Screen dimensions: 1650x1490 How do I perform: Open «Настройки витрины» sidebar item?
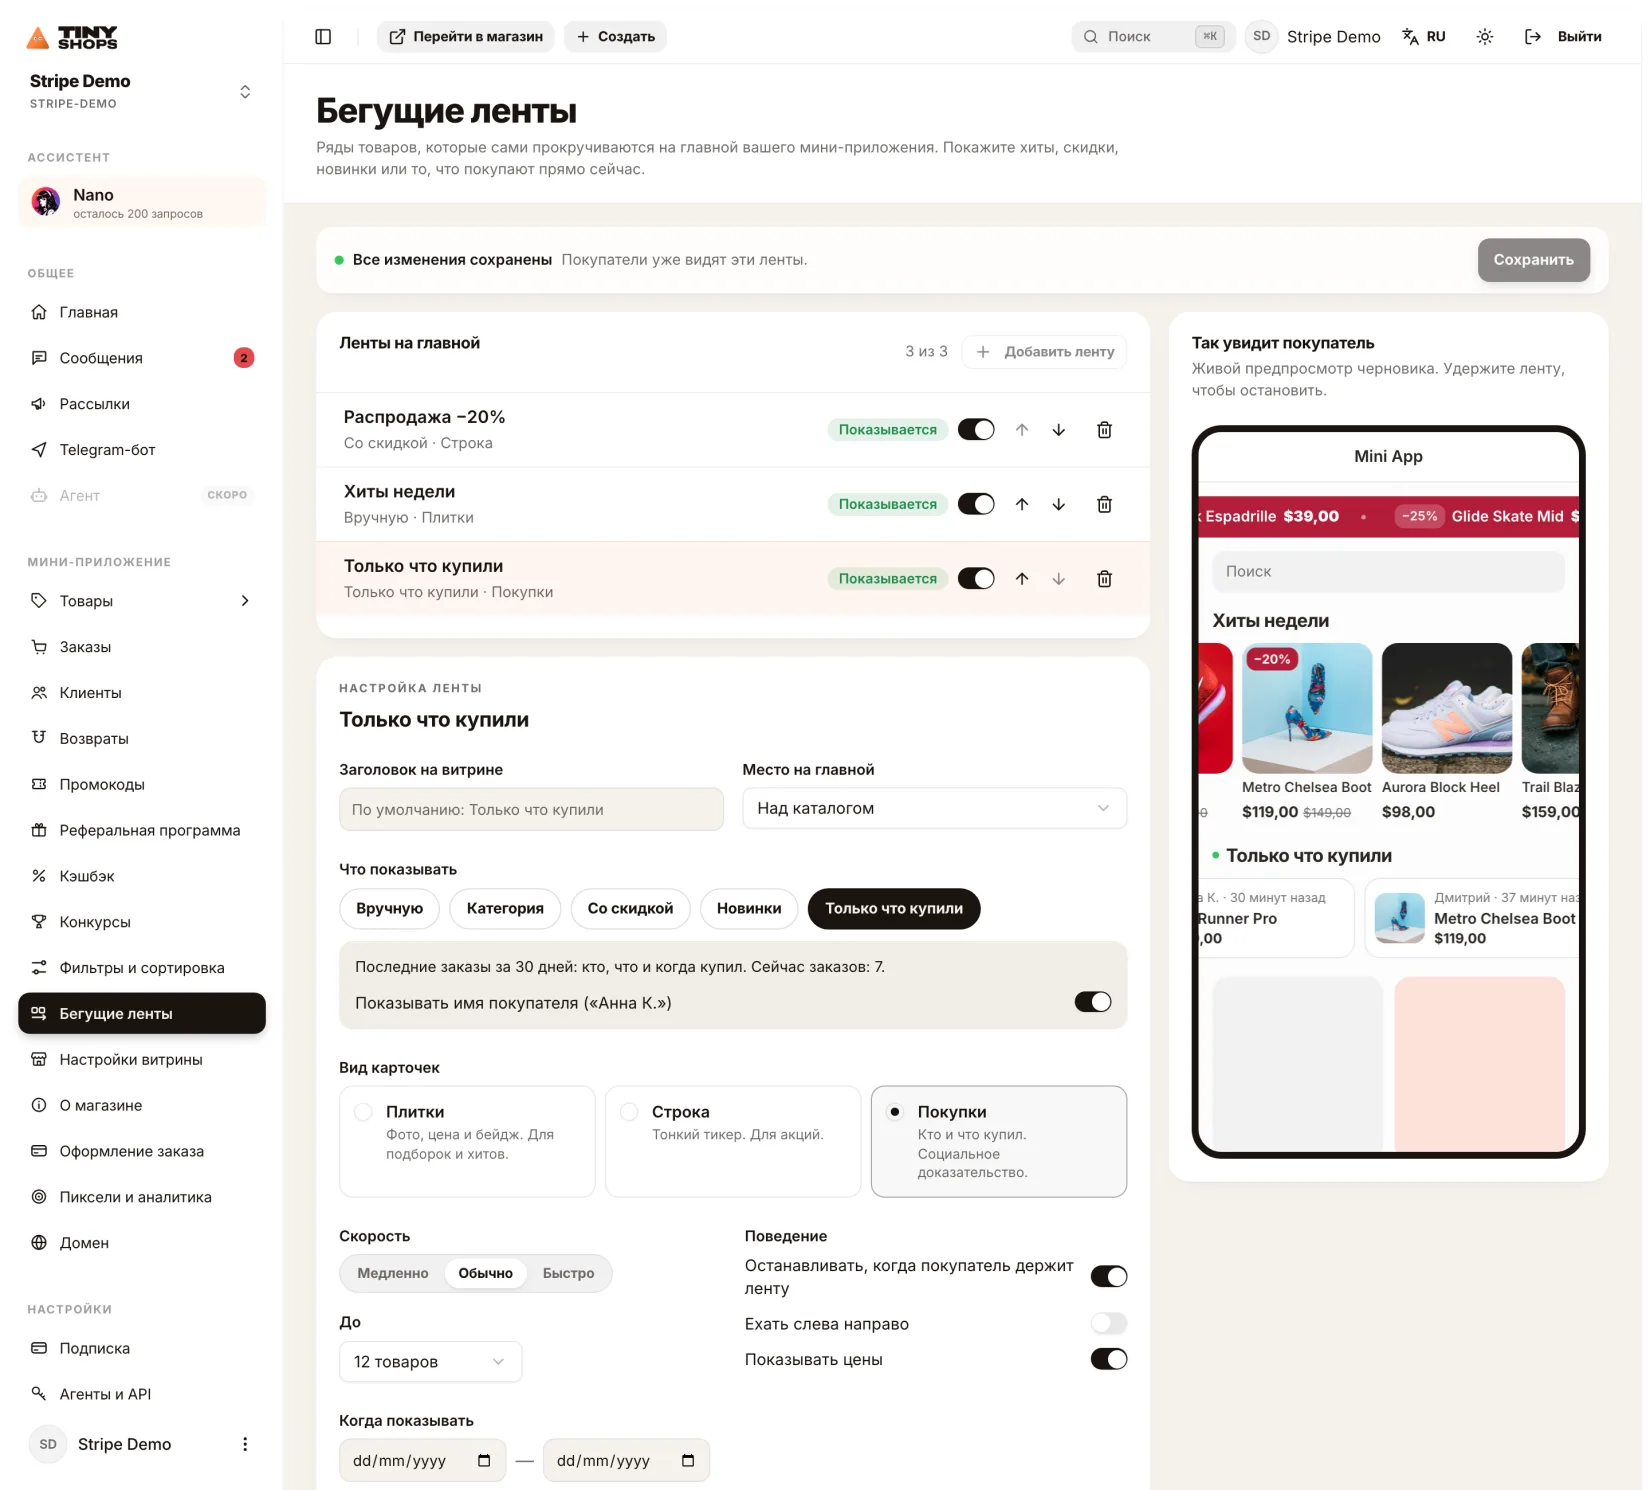click(142, 1059)
